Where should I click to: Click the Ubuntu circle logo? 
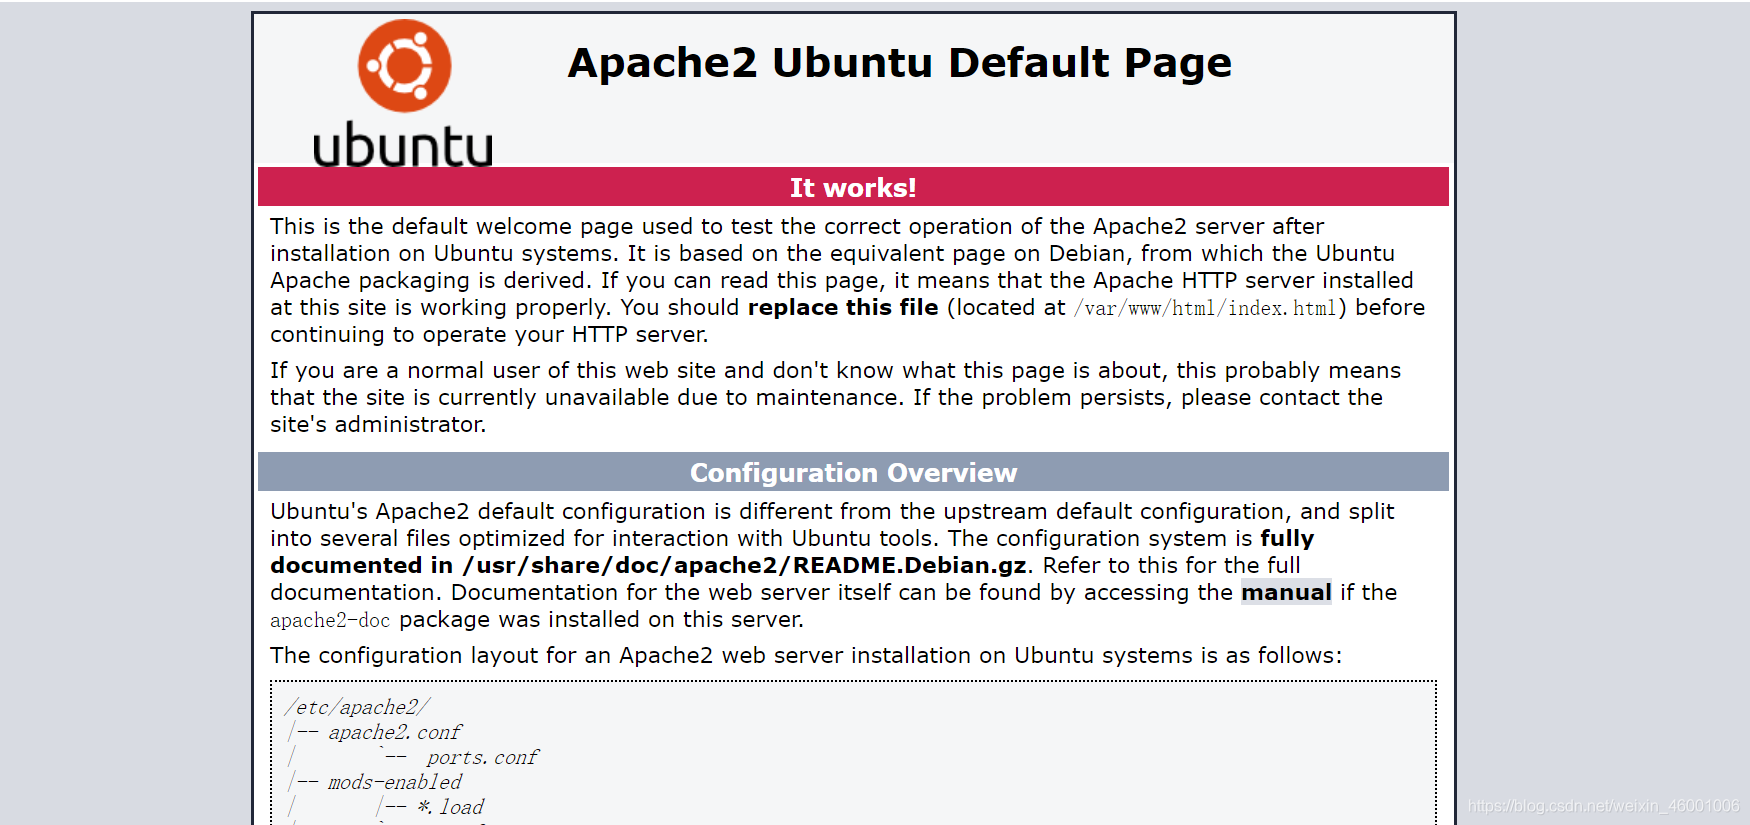[404, 66]
